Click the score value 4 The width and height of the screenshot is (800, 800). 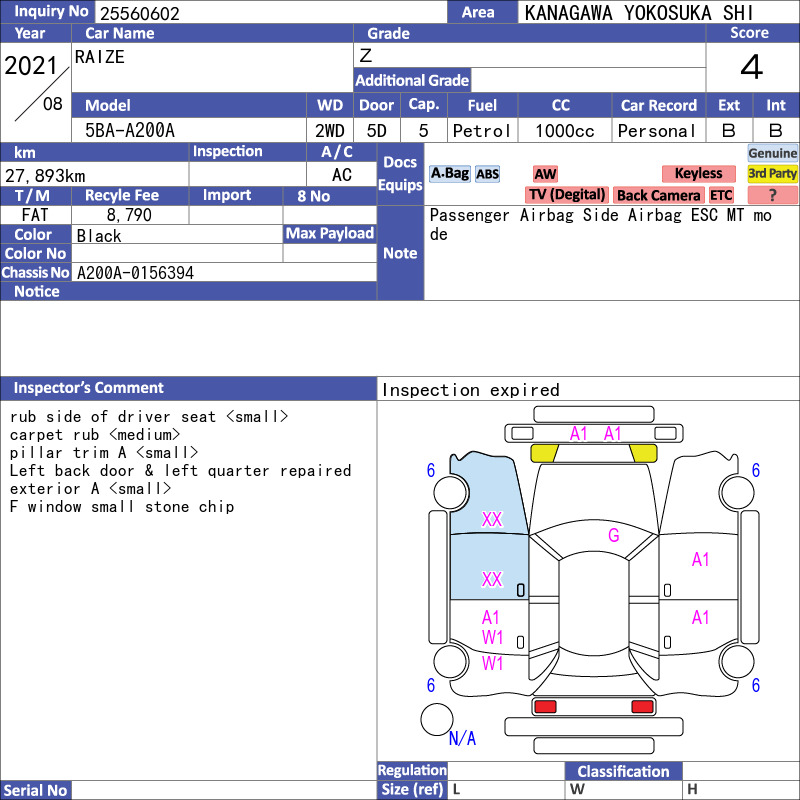click(x=751, y=68)
